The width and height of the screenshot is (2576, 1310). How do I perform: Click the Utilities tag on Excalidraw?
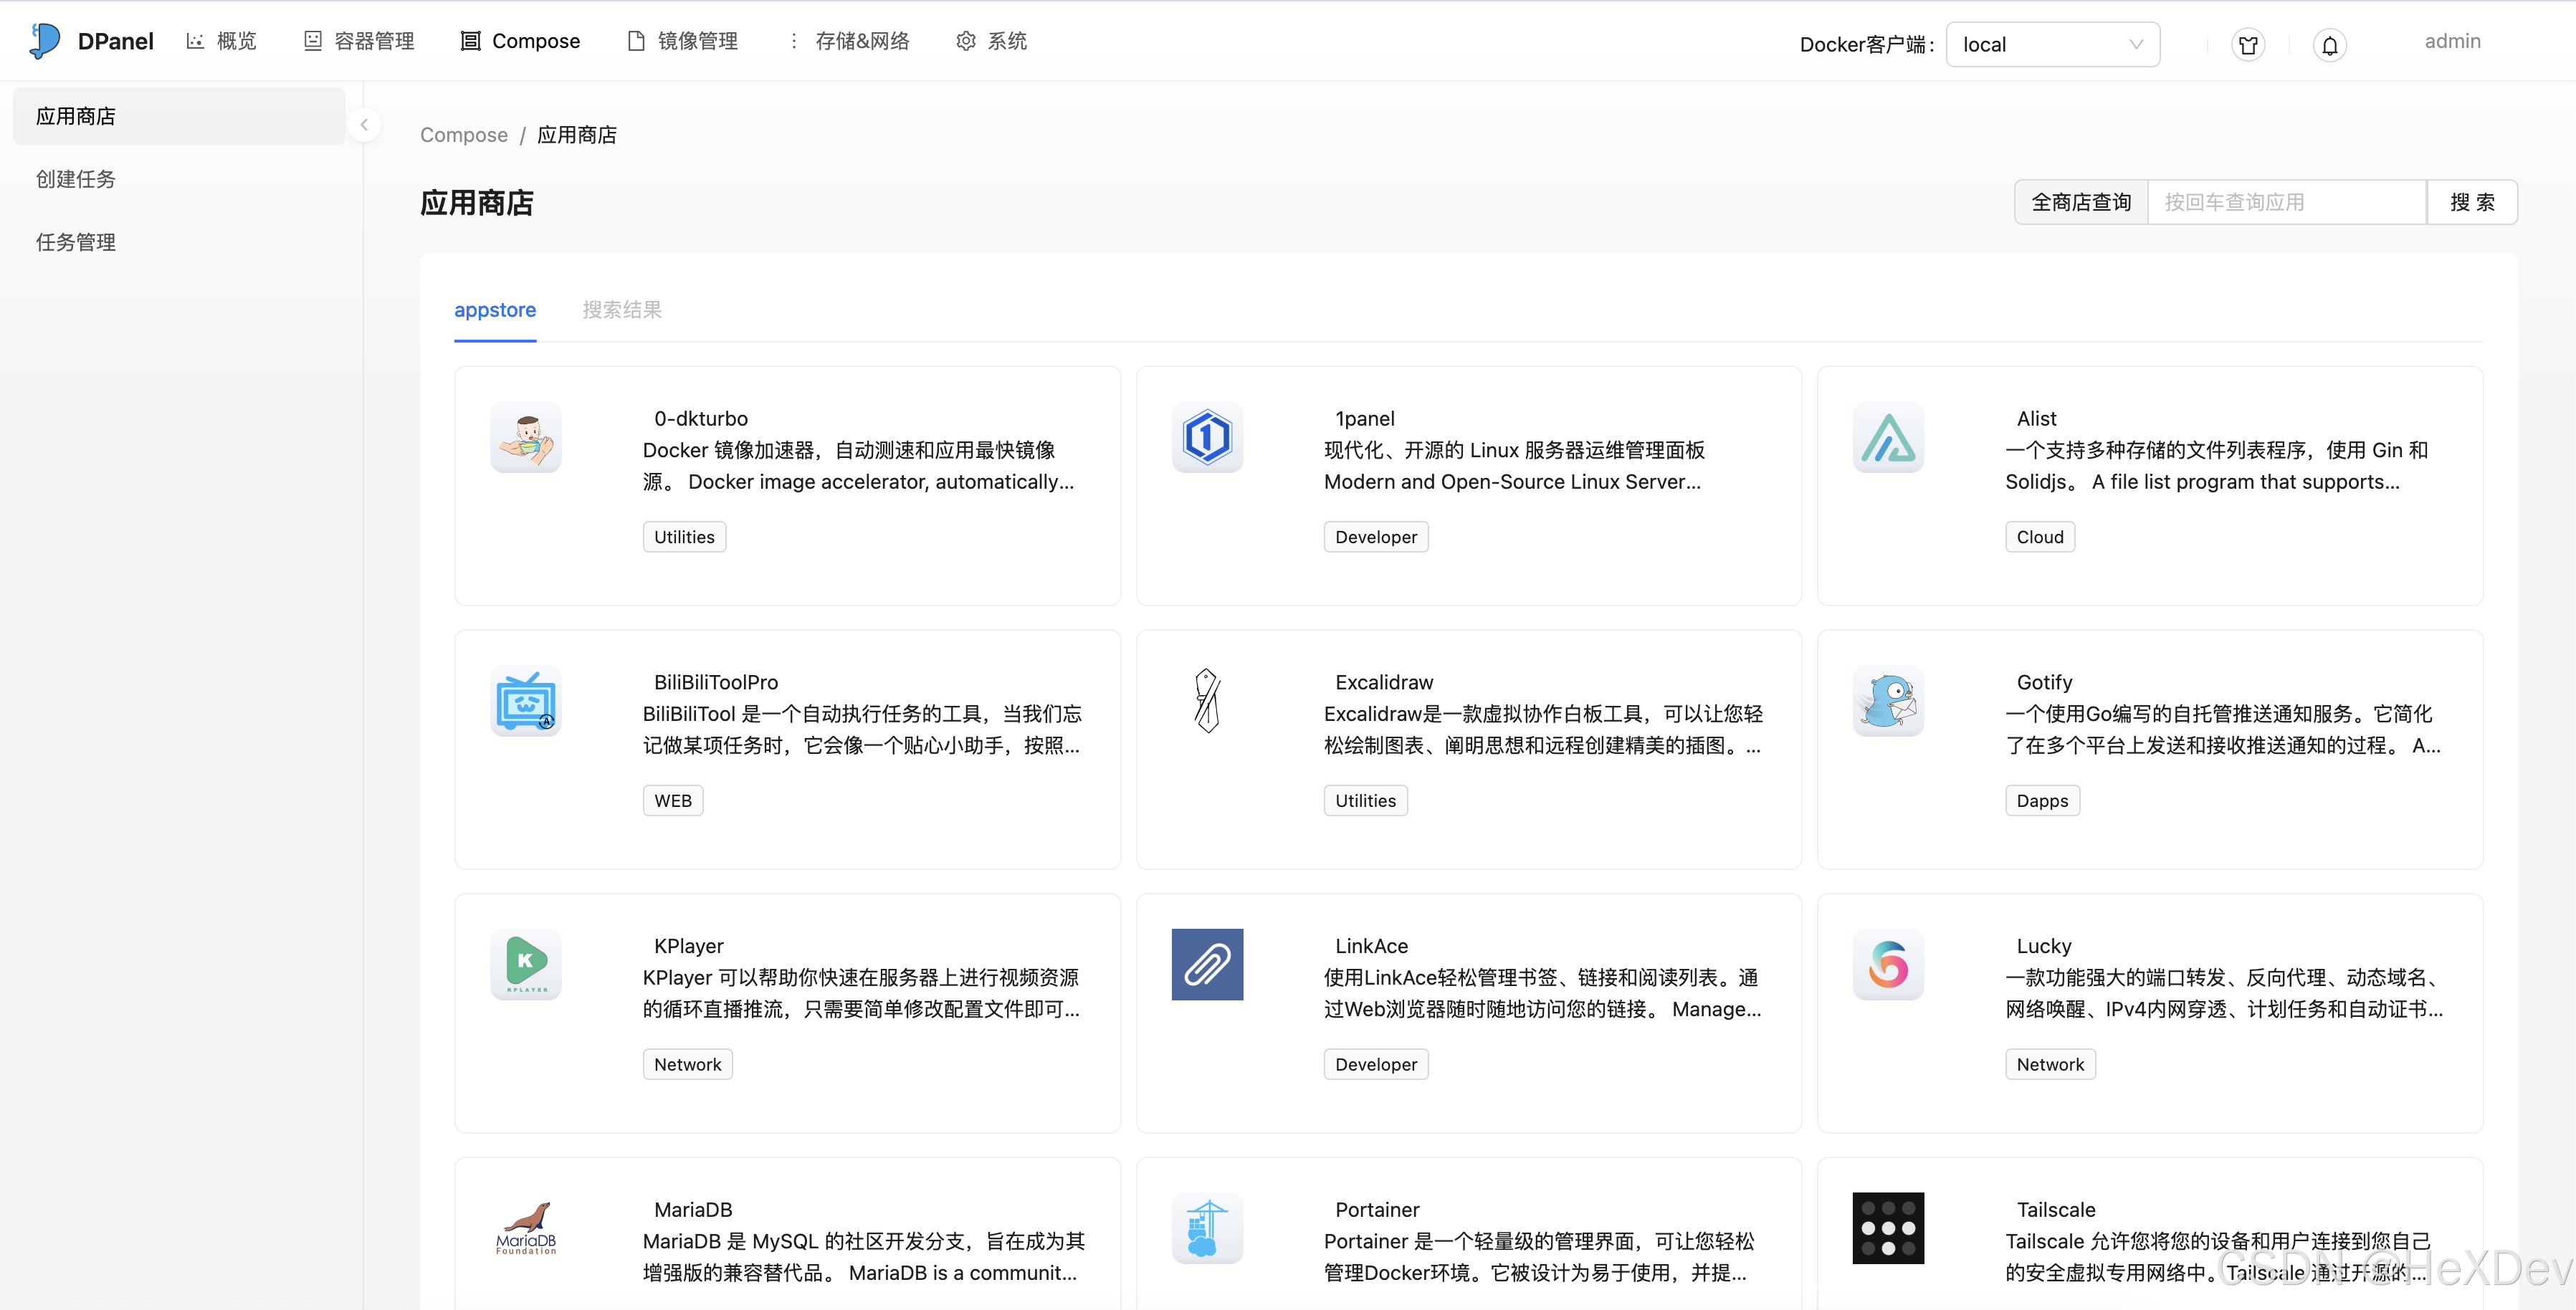click(x=1365, y=801)
